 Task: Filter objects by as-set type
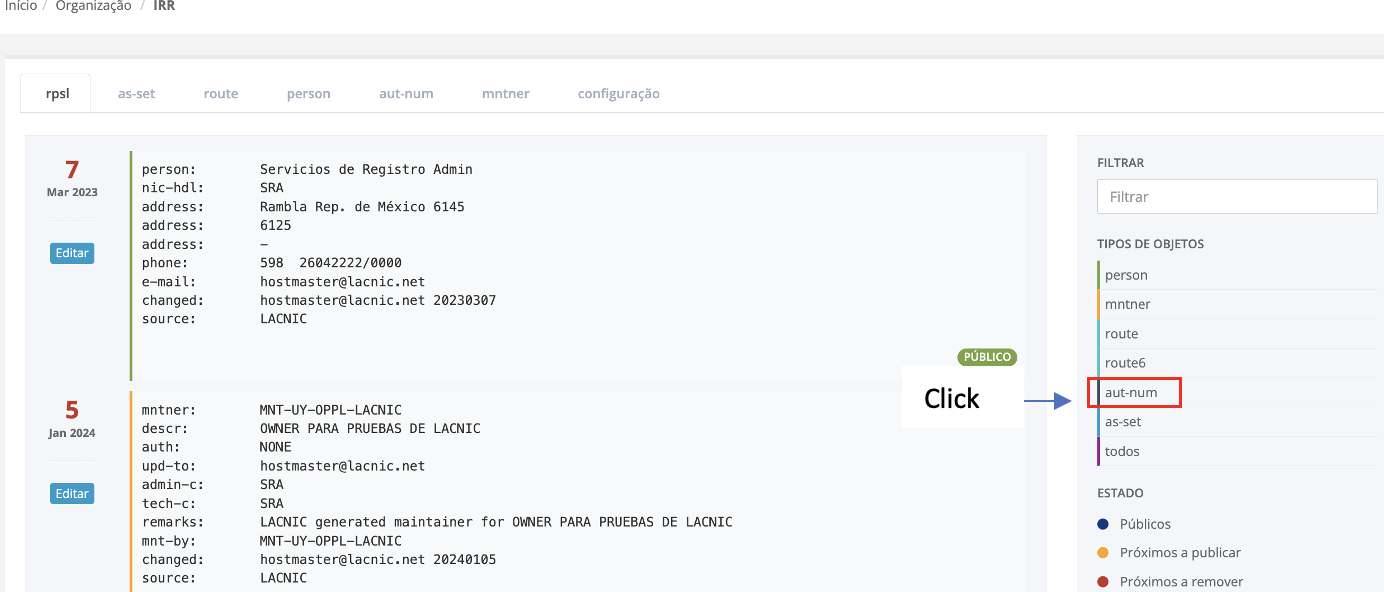[1123, 422]
